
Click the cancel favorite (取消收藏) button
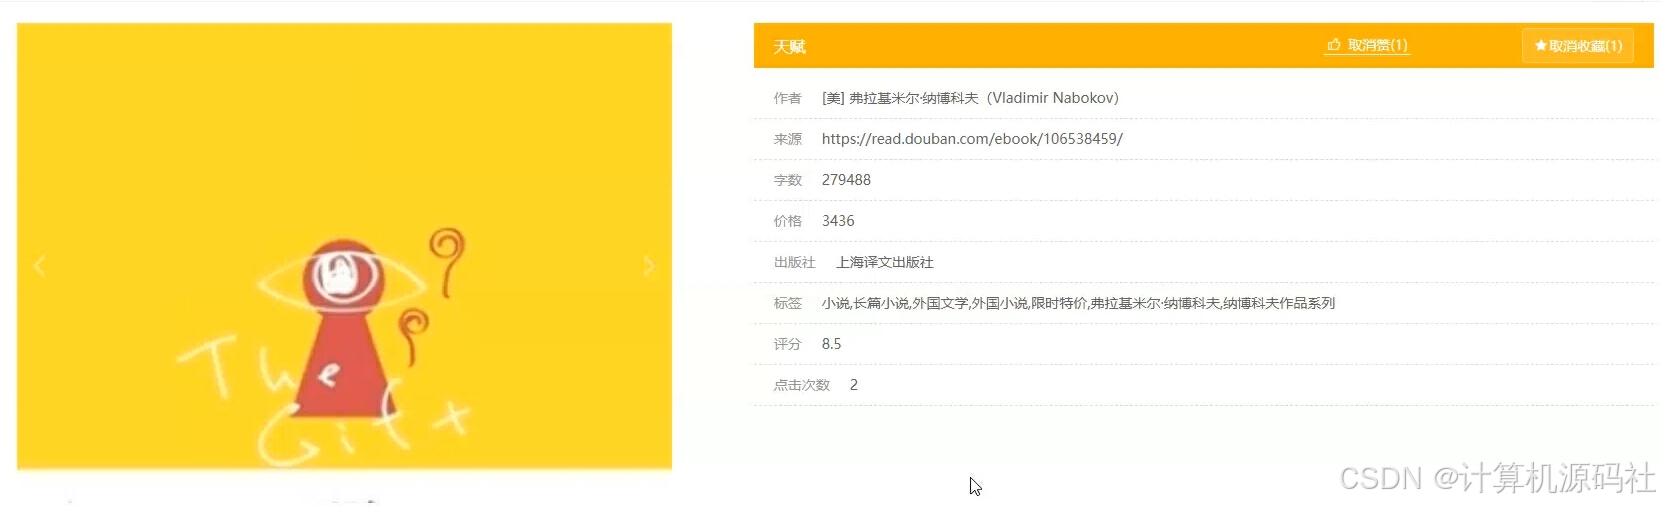pyautogui.click(x=1578, y=46)
